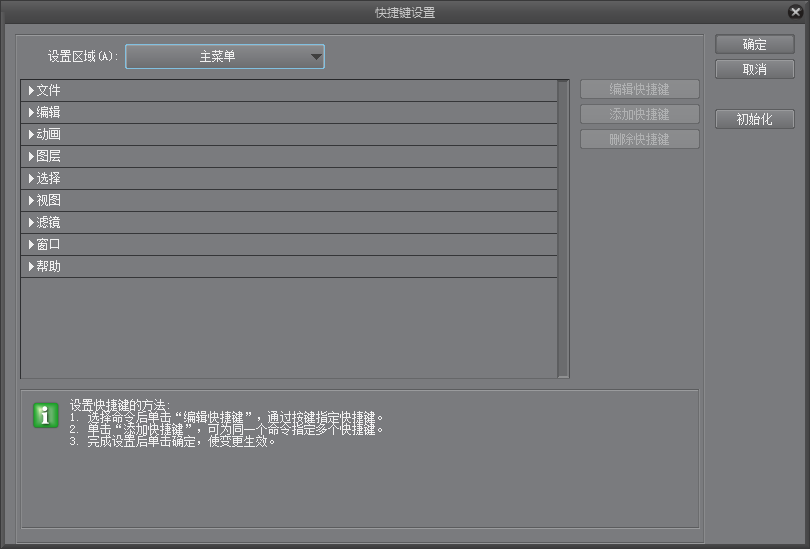Click the 删除快捷键 button

coord(639,140)
